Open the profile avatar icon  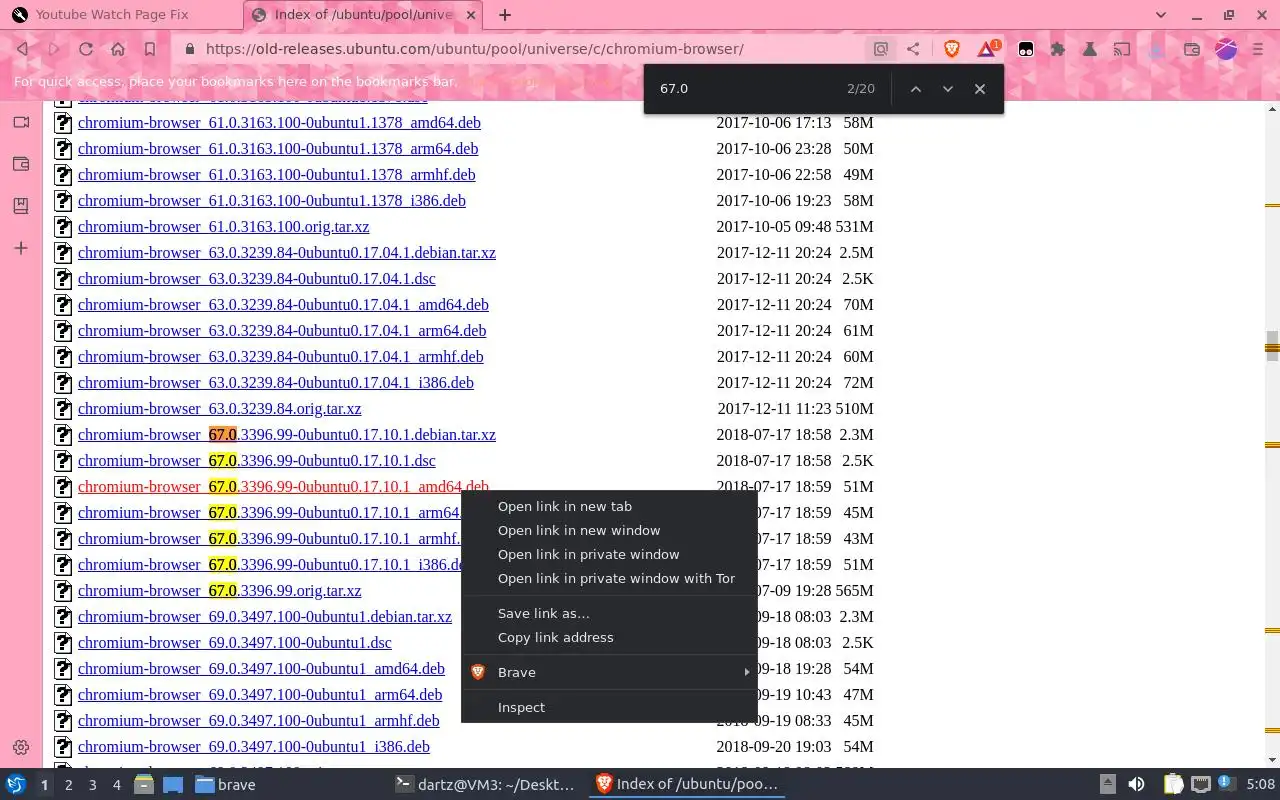(1226, 49)
